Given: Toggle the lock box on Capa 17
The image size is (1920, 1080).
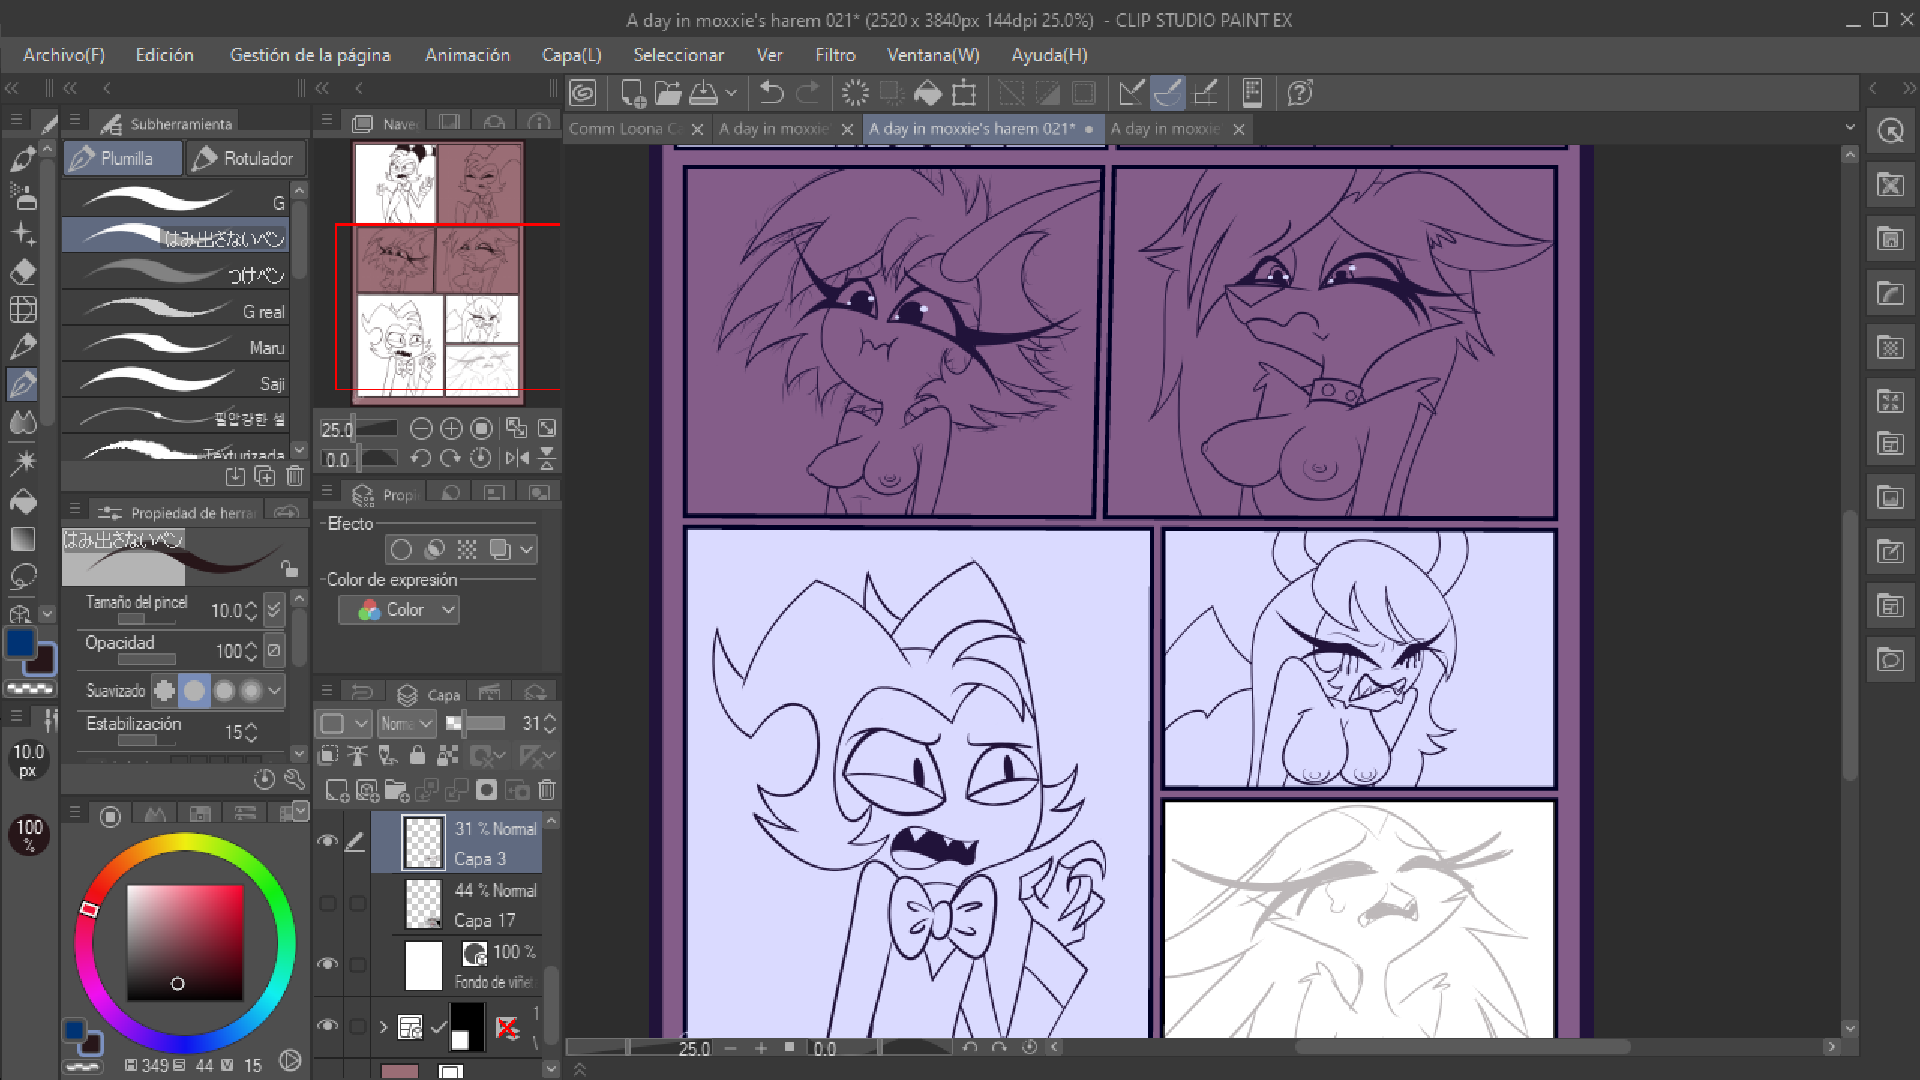Looking at the screenshot, I should click(x=357, y=903).
